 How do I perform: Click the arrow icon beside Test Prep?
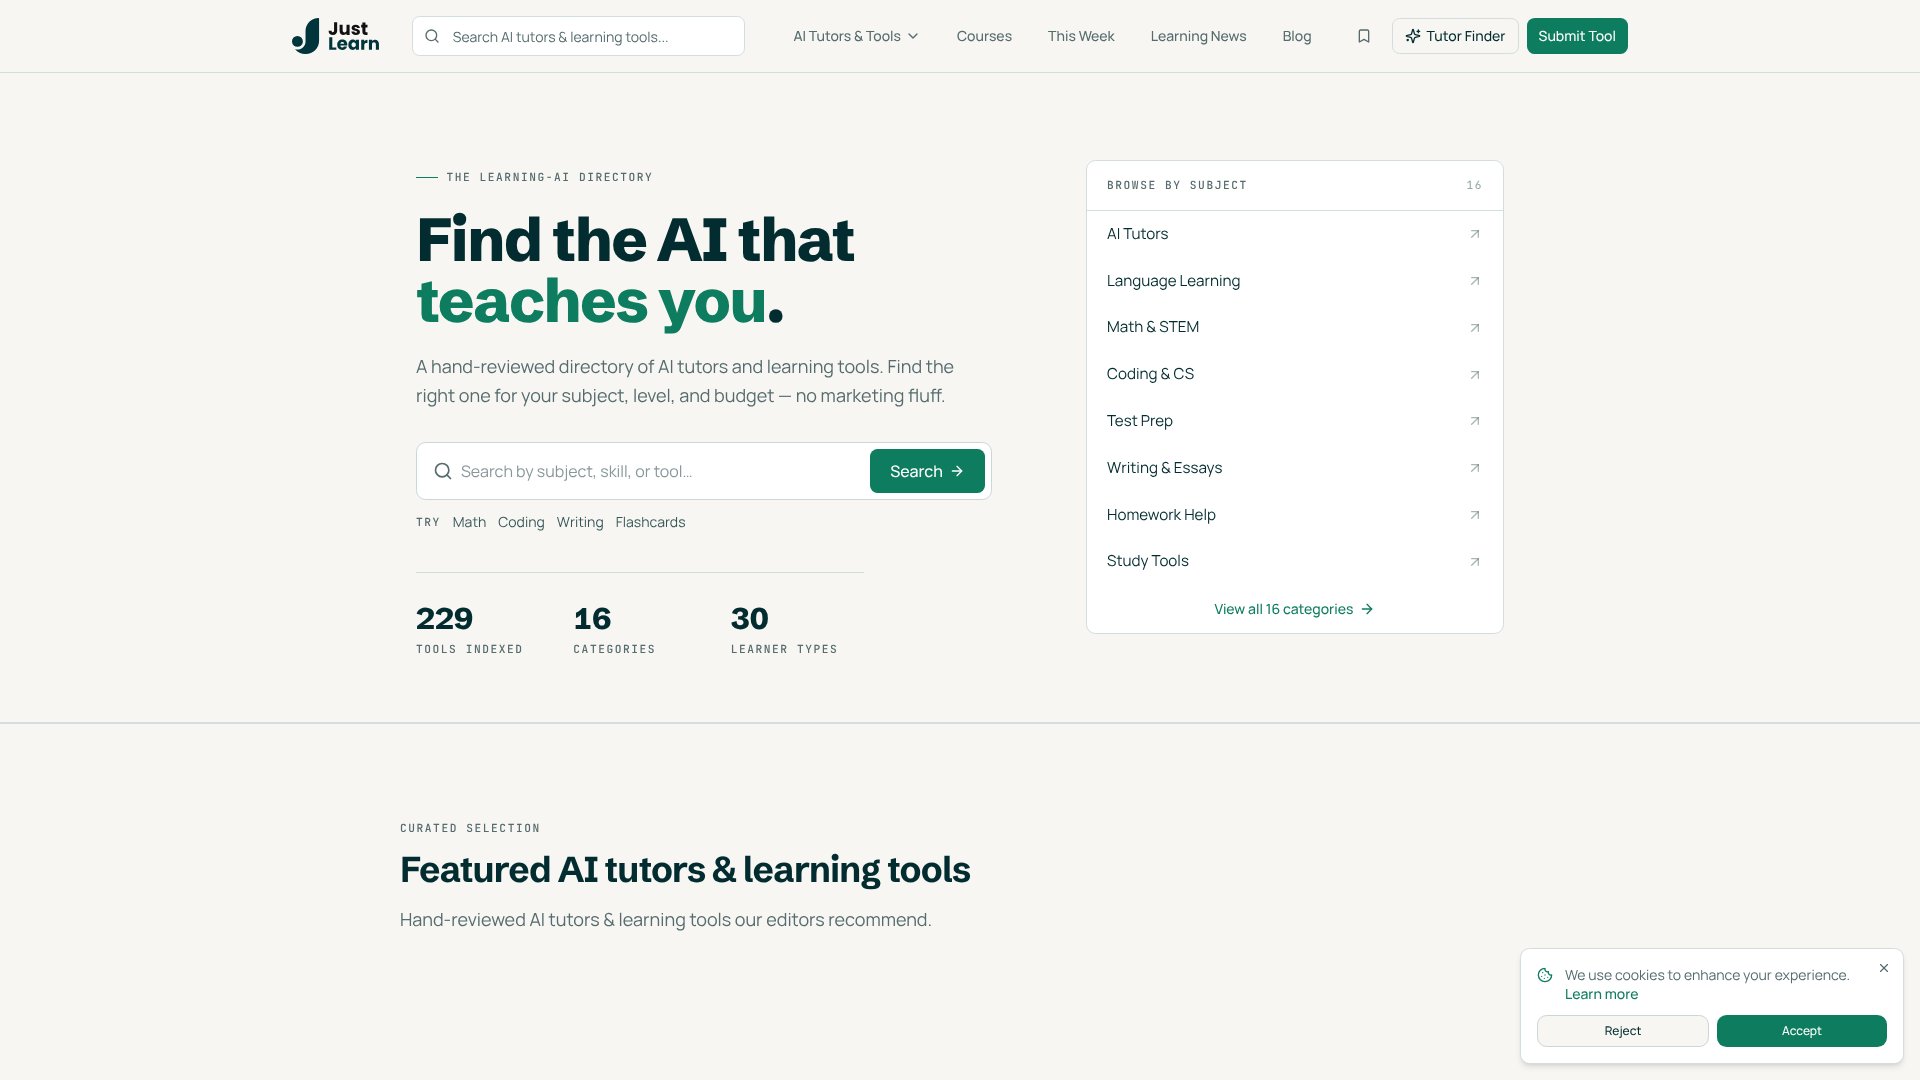click(1474, 421)
